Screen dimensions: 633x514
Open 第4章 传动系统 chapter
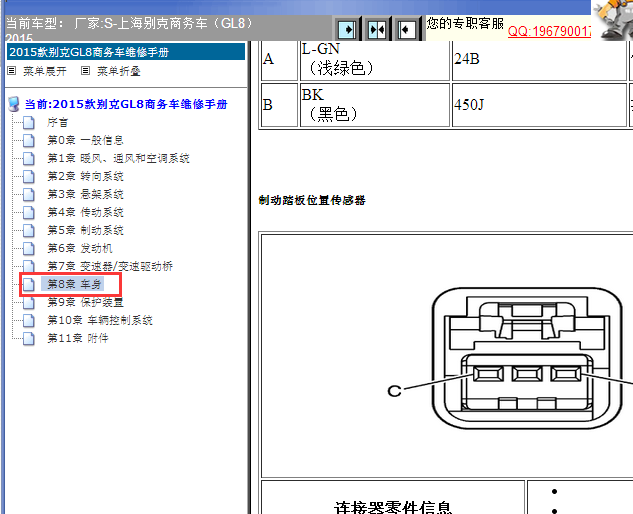click(85, 212)
